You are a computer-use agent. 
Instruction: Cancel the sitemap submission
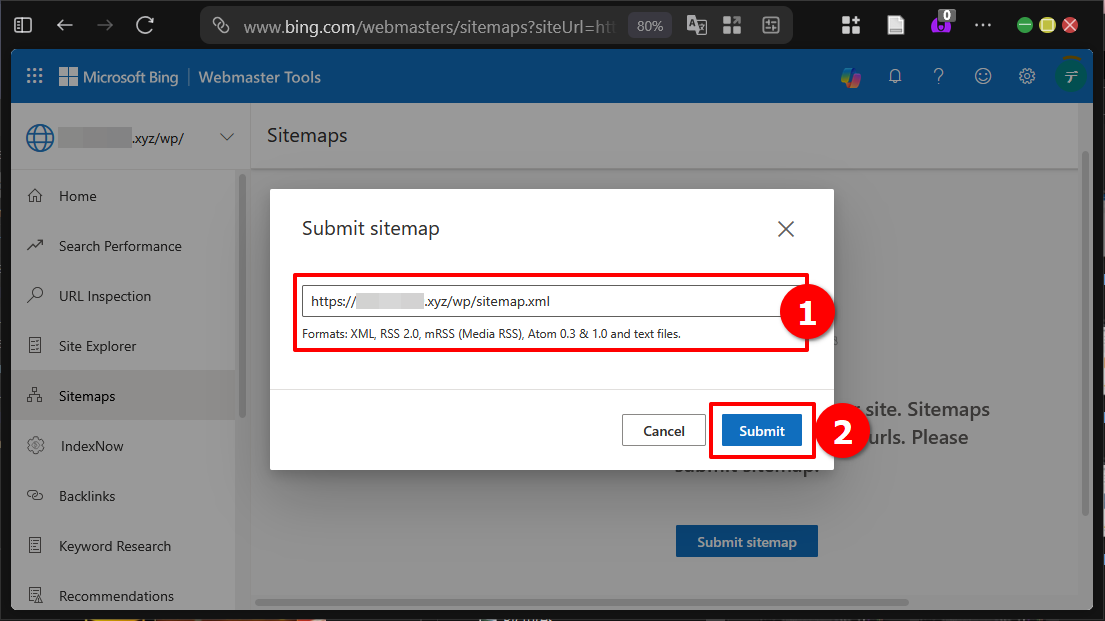coord(663,430)
